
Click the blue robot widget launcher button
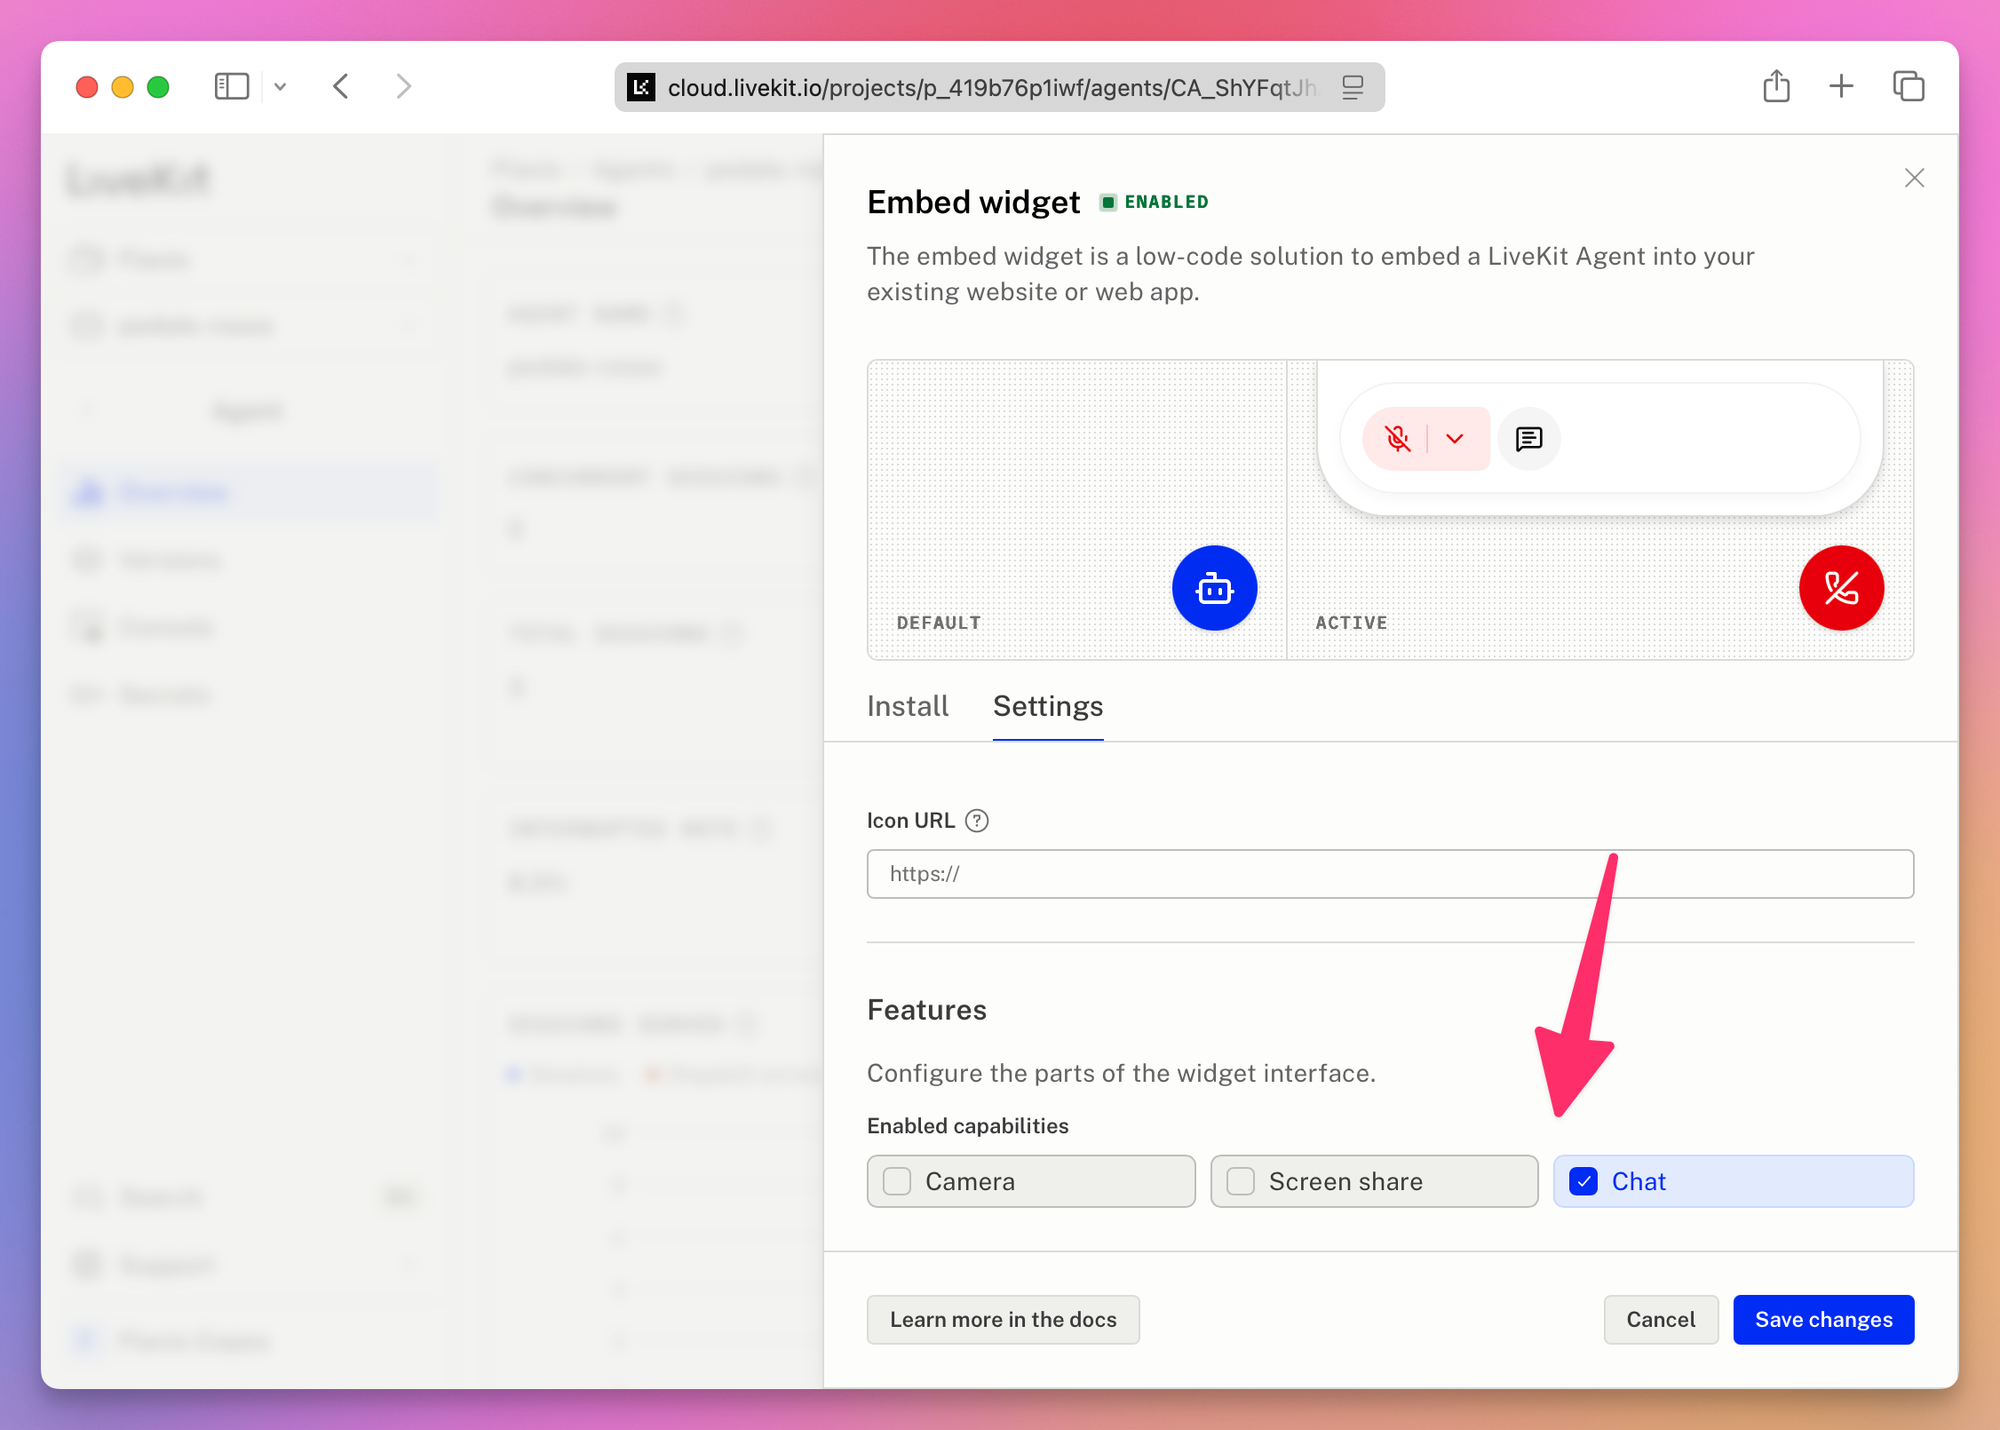[x=1214, y=588]
